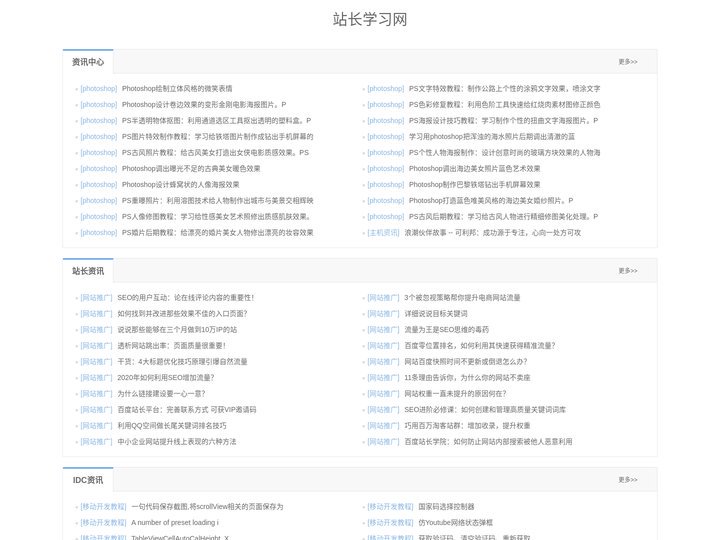Open article 国家码选择控制器

[x=446, y=506]
